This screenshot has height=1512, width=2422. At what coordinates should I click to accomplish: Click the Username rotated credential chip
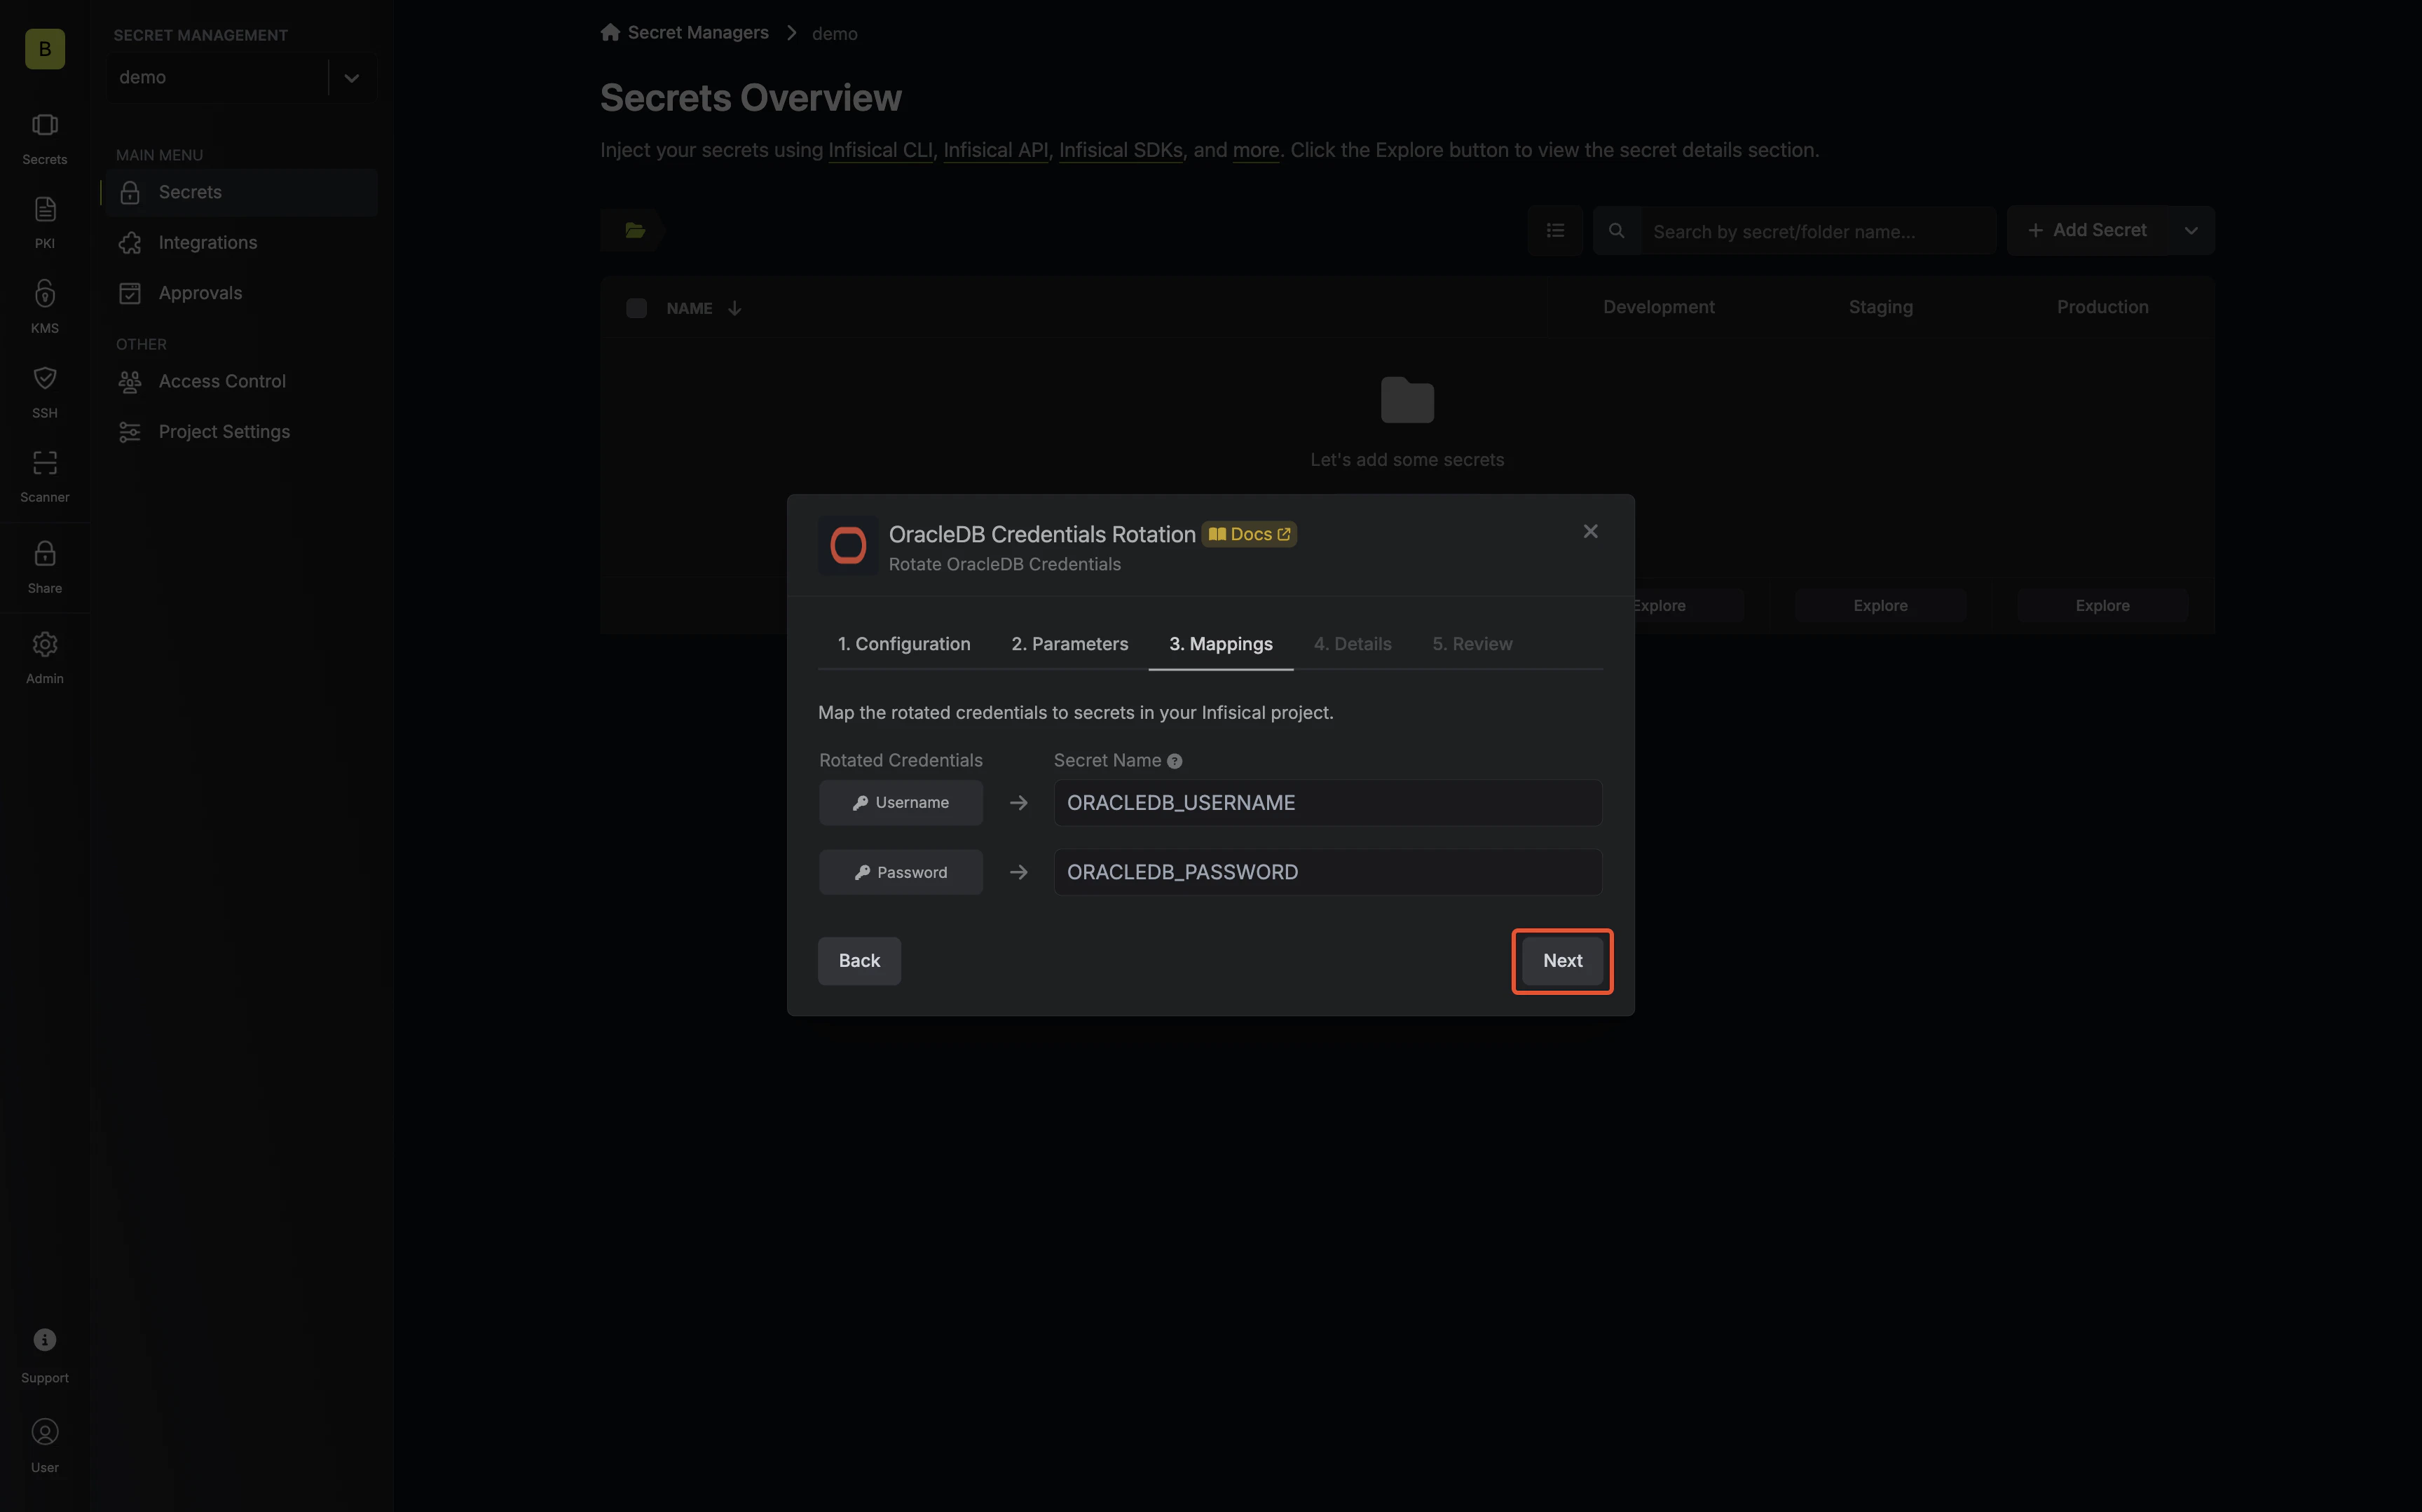[900, 803]
